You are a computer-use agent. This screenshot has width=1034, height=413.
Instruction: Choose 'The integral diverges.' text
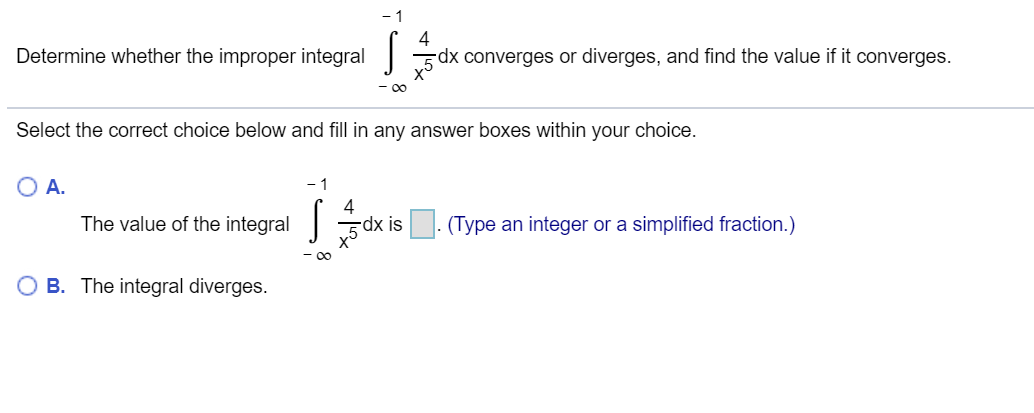coord(175,286)
